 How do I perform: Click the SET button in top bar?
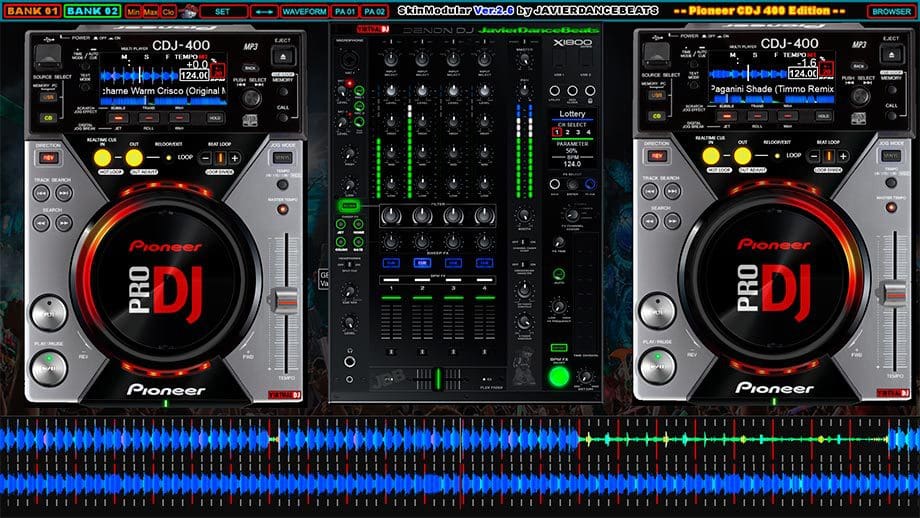(222, 12)
